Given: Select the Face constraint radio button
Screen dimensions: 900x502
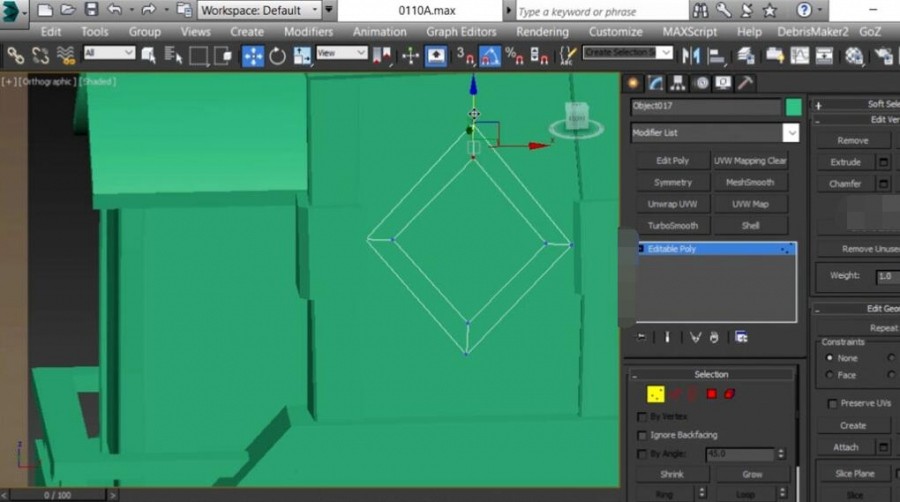Looking at the screenshot, I should [x=829, y=375].
